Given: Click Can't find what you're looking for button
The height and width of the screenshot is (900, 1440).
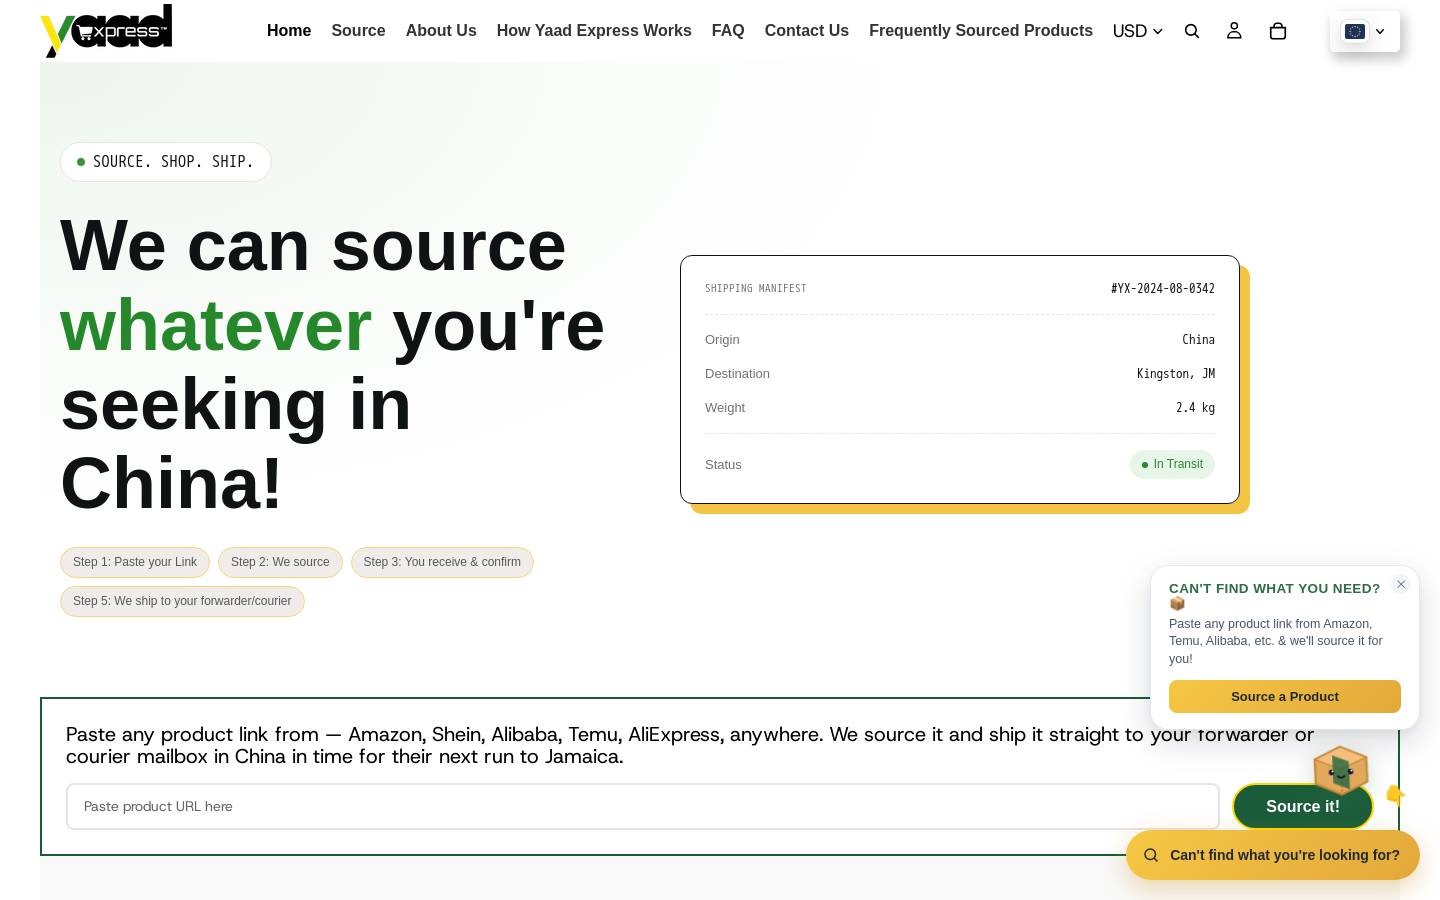Looking at the screenshot, I should click(1273, 855).
